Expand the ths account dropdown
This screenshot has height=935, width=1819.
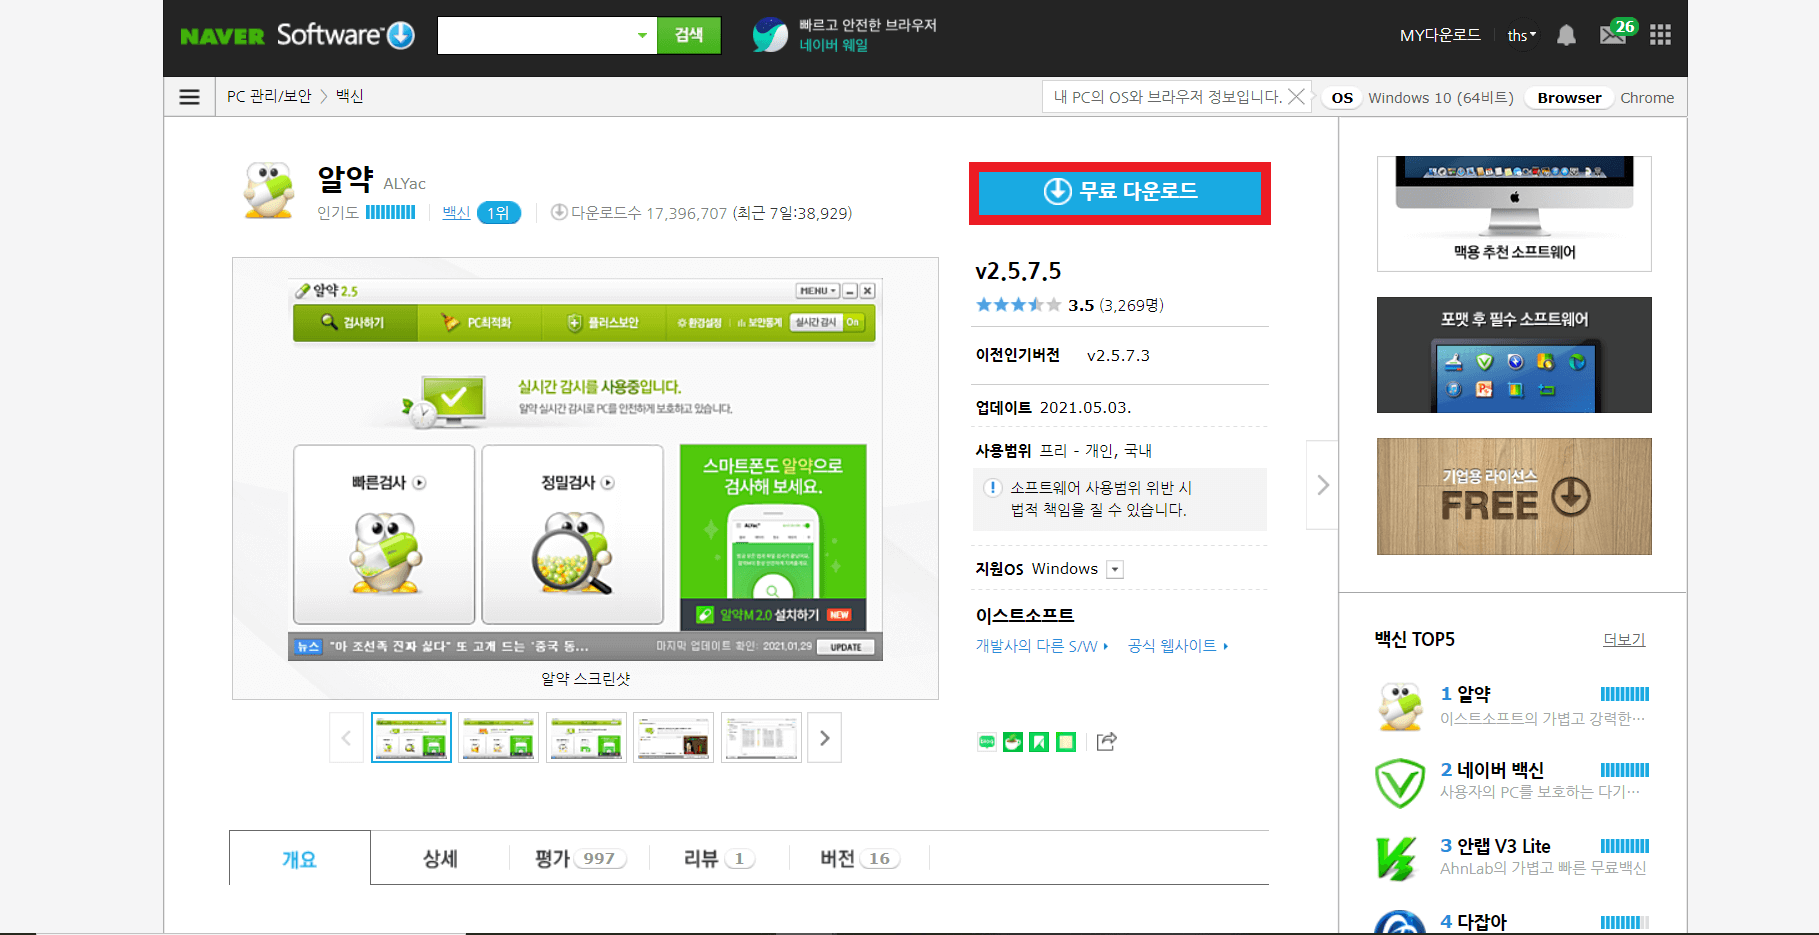tap(1522, 36)
